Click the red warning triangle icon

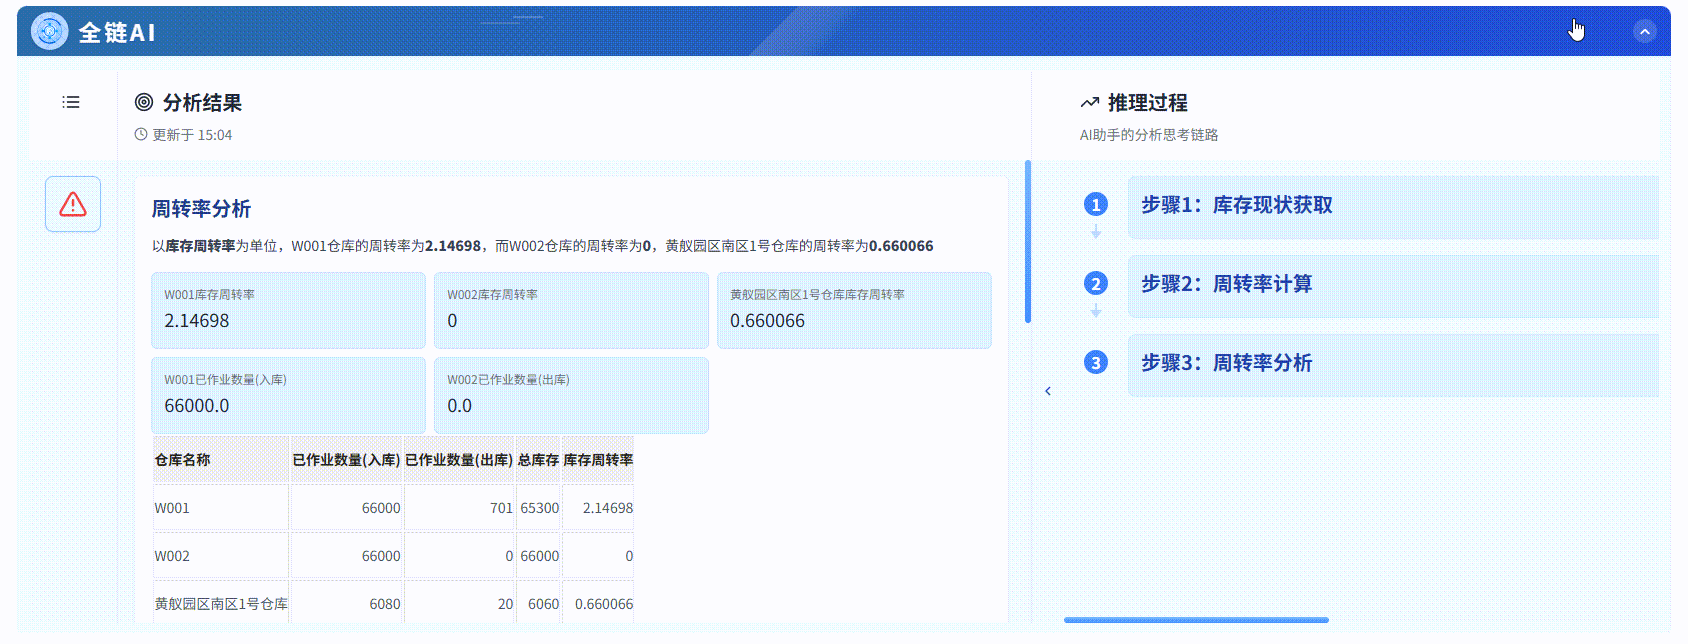point(73,204)
